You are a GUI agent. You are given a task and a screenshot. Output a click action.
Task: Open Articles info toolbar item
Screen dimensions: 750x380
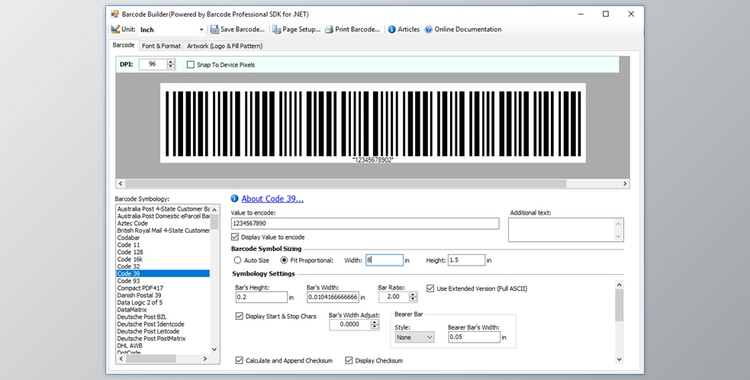pyautogui.click(x=403, y=29)
